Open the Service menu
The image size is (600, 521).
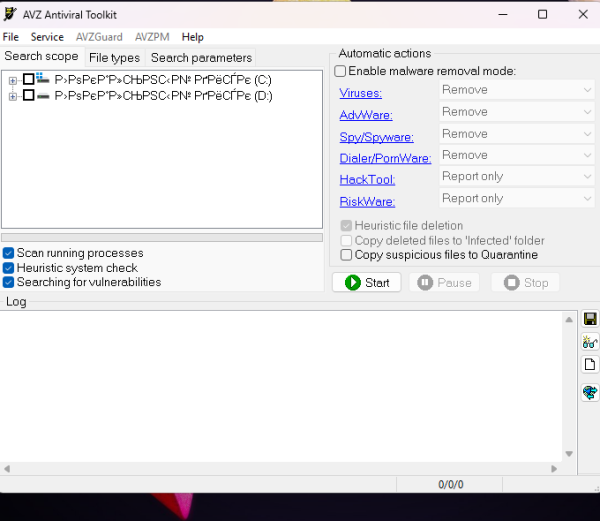click(x=47, y=37)
